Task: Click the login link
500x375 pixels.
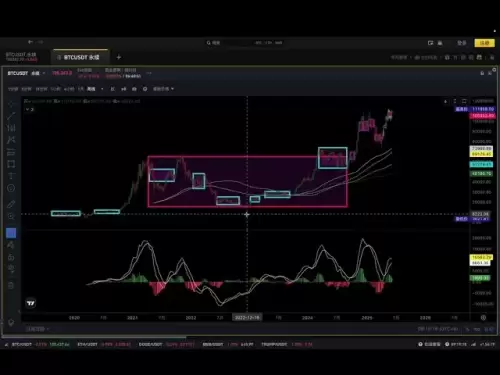Action: tap(461, 43)
